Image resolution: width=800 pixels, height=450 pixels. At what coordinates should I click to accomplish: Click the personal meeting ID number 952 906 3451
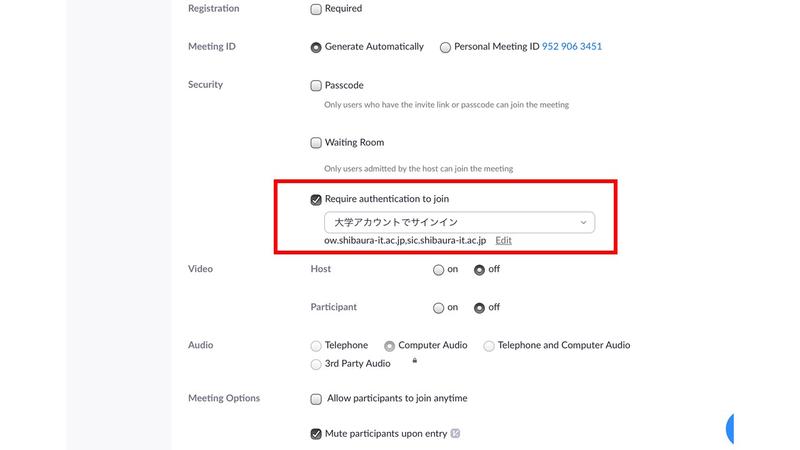point(571,46)
